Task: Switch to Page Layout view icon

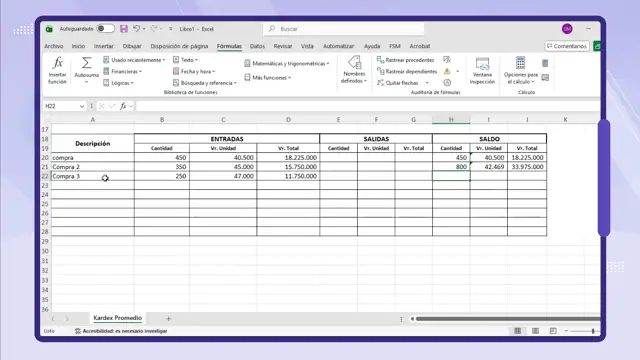Action: point(535,331)
